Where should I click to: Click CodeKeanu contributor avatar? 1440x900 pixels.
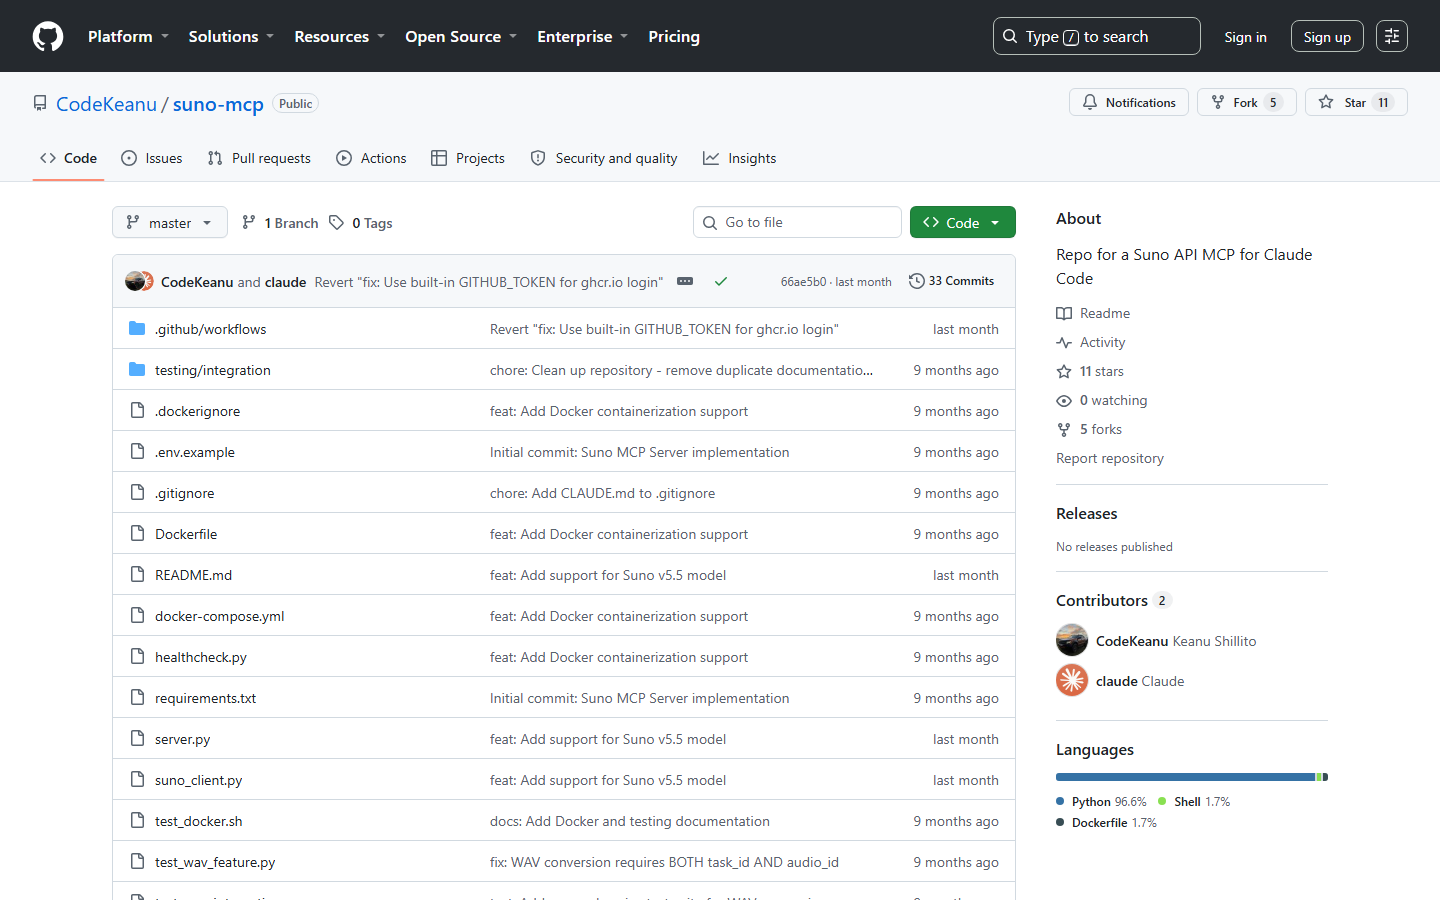(x=1072, y=640)
